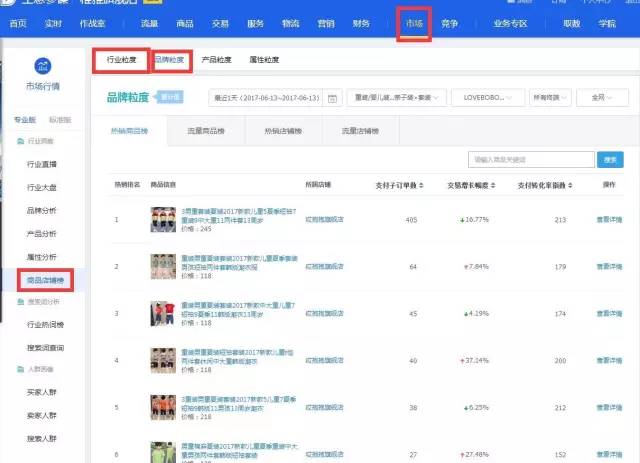Viewport: 640px width, 463px height.
Task: Open 卖家人群 in sidebar
Action: click(x=42, y=415)
